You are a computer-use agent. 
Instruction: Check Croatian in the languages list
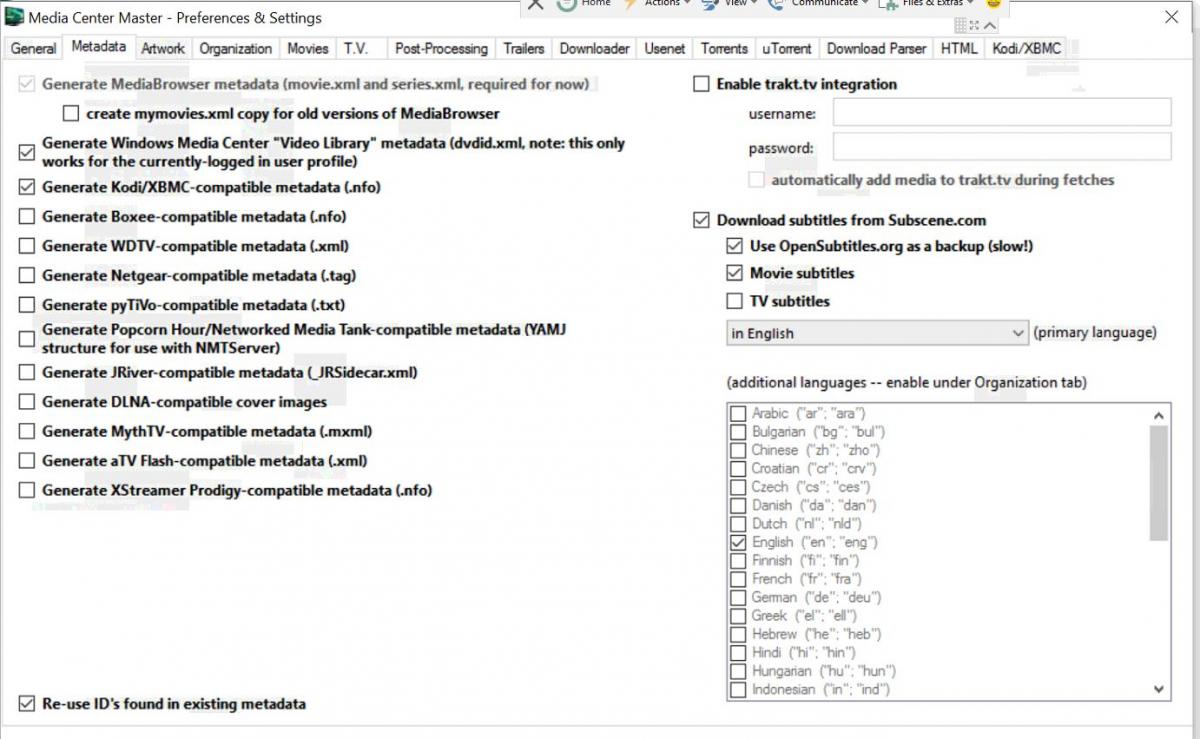(x=738, y=468)
